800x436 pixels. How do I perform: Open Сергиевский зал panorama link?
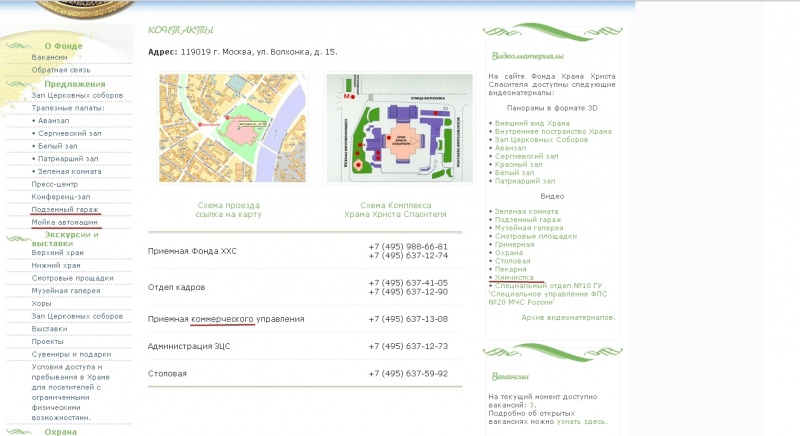point(527,157)
